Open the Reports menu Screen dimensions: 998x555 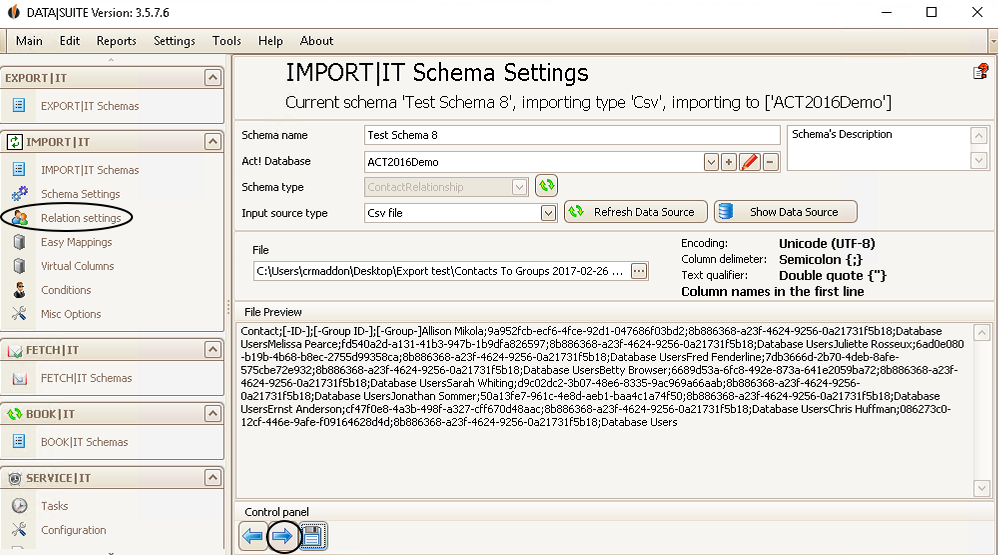116,41
